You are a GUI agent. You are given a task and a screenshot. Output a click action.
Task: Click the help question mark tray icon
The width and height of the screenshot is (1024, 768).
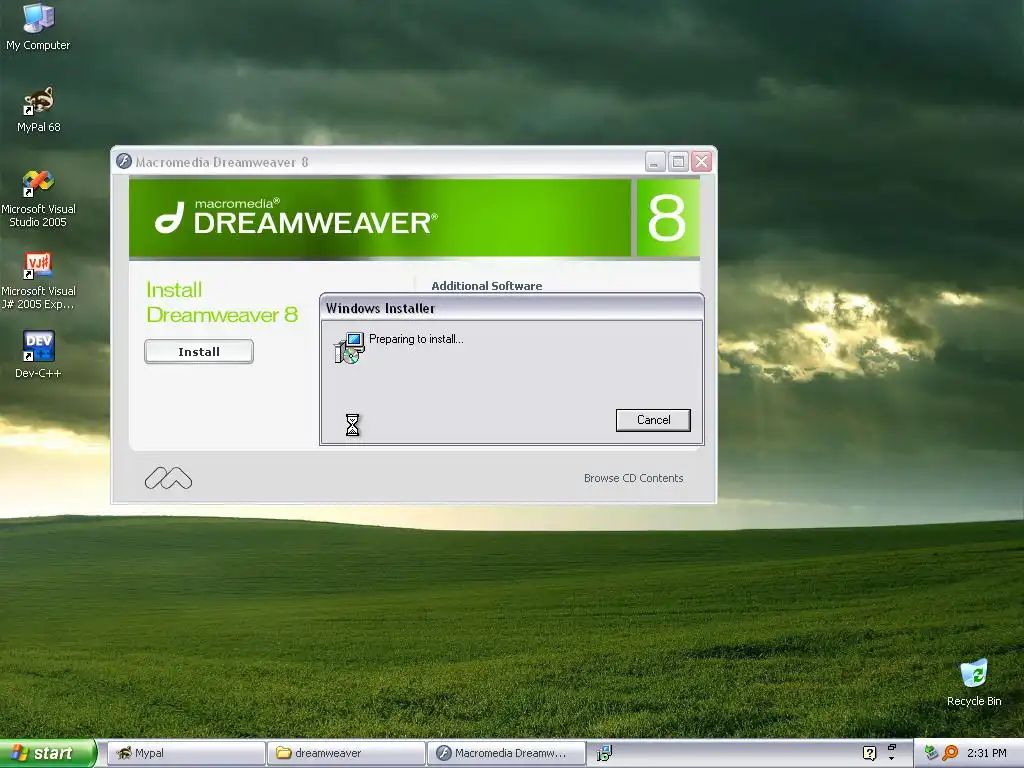click(869, 753)
